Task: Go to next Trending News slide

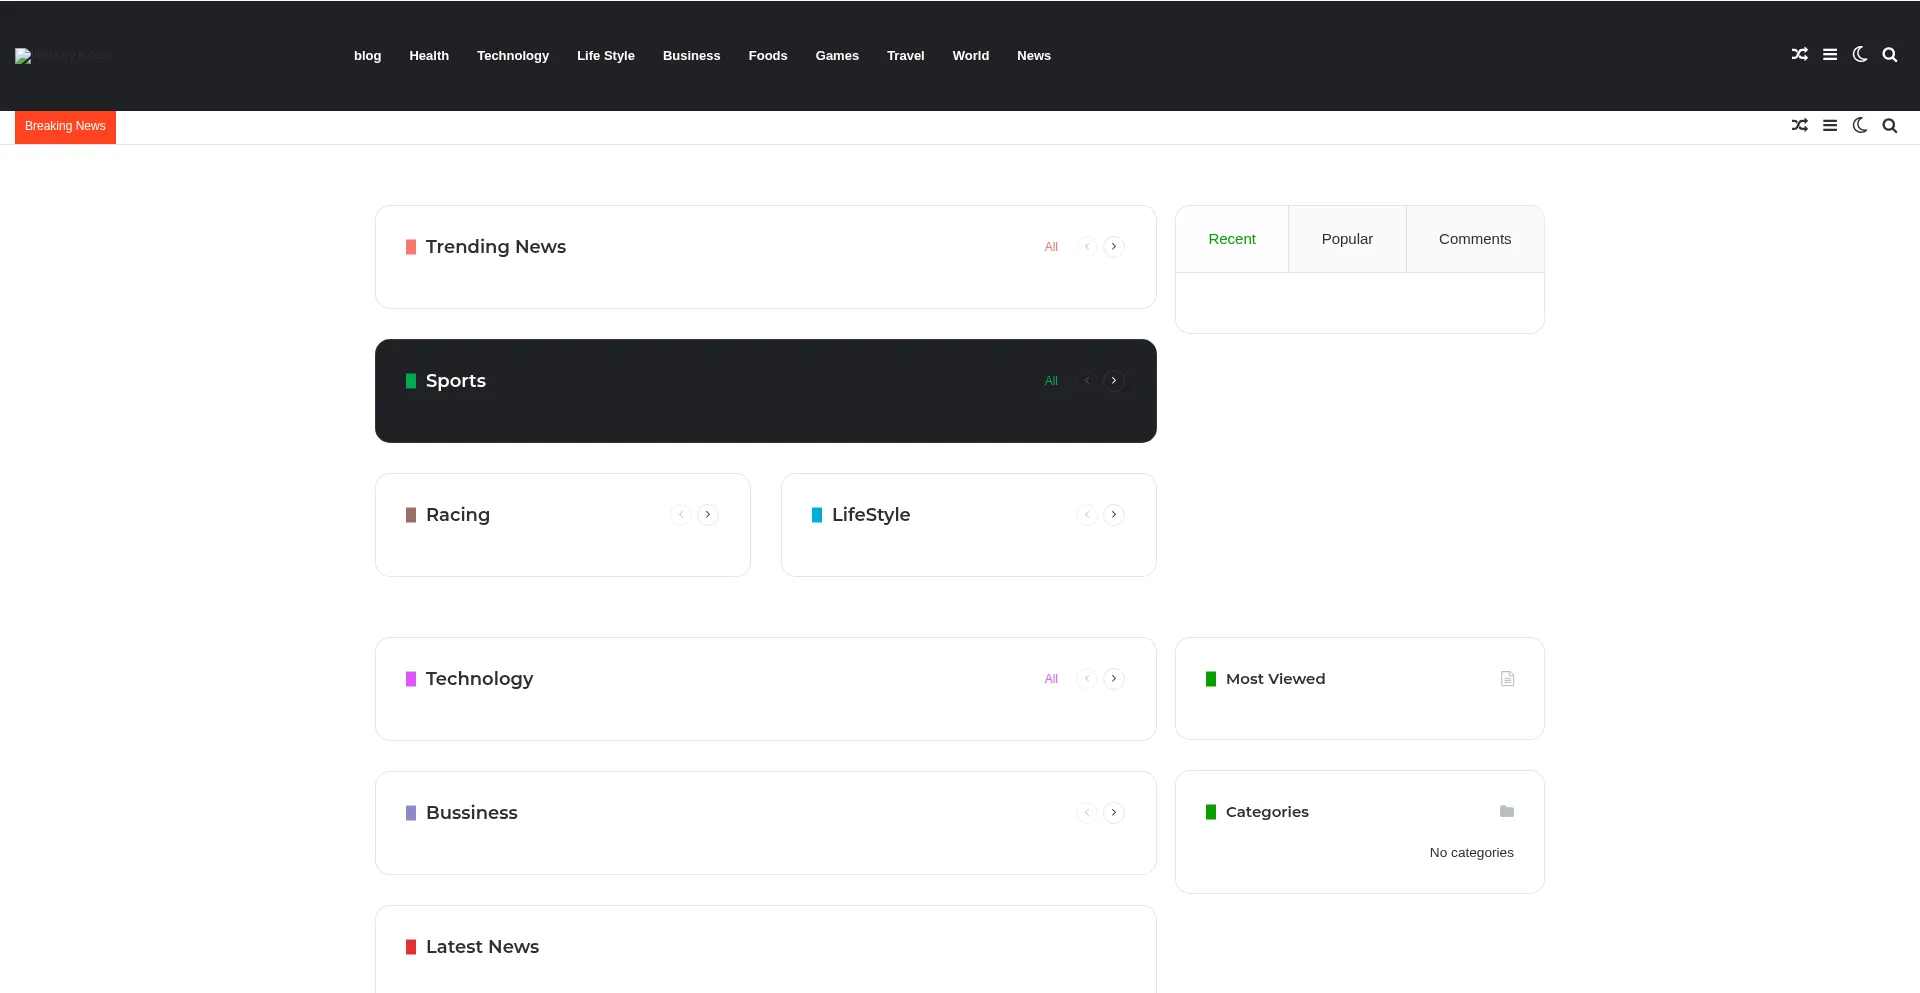Action: coord(1113,247)
